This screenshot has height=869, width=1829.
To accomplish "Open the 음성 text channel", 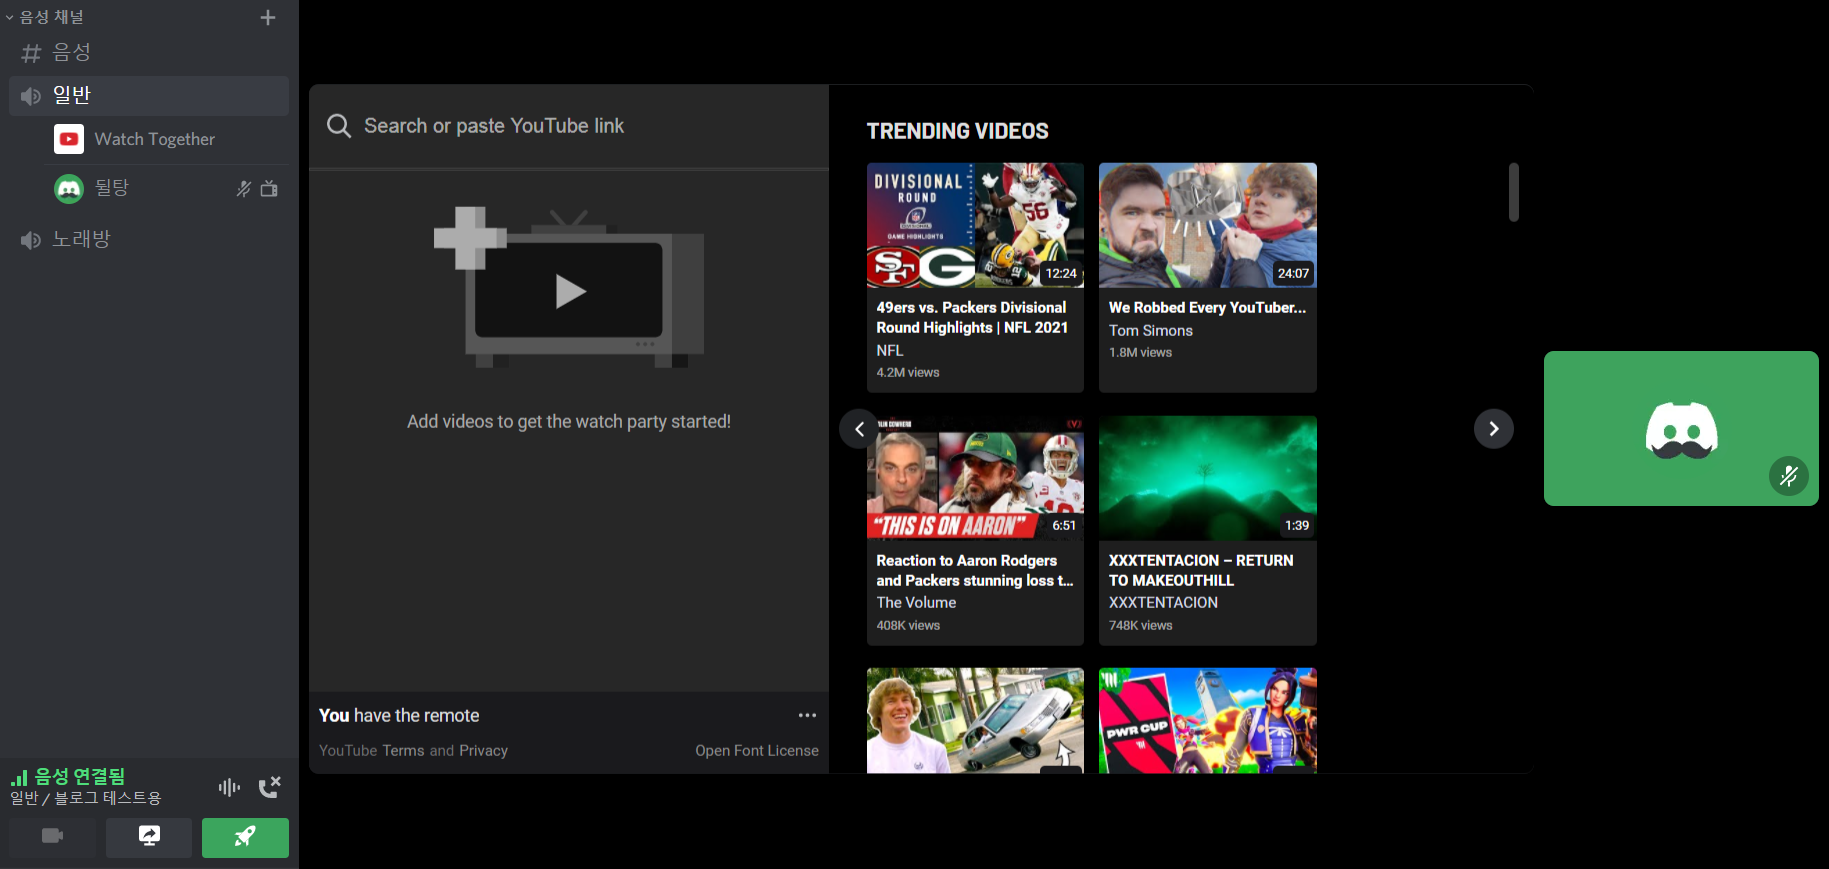I will pos(149,53).
